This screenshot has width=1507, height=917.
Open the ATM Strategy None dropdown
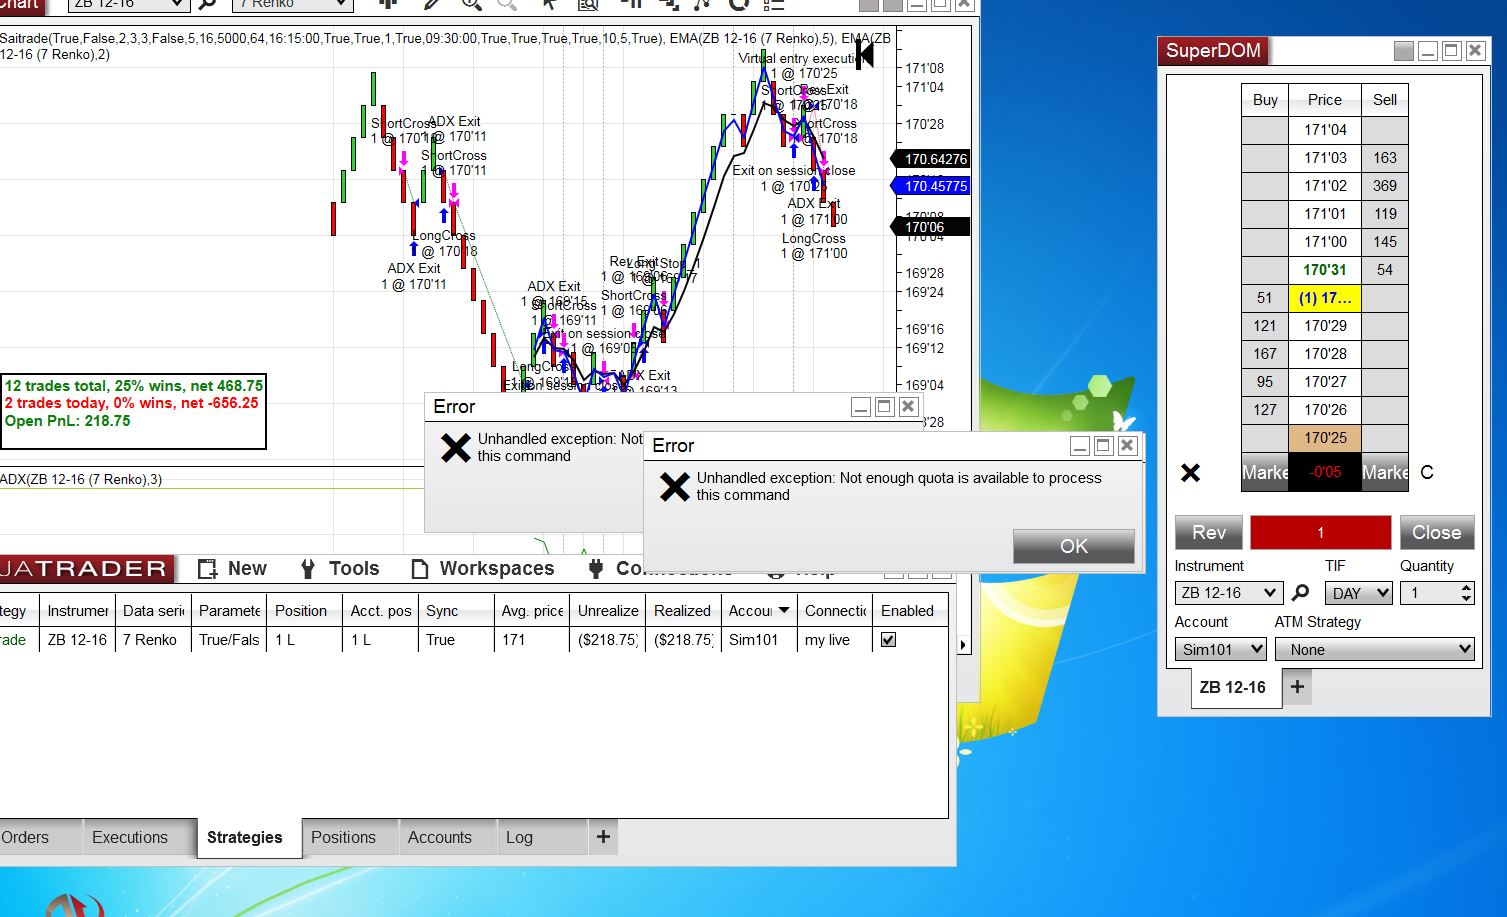[x=1374, y=649]
